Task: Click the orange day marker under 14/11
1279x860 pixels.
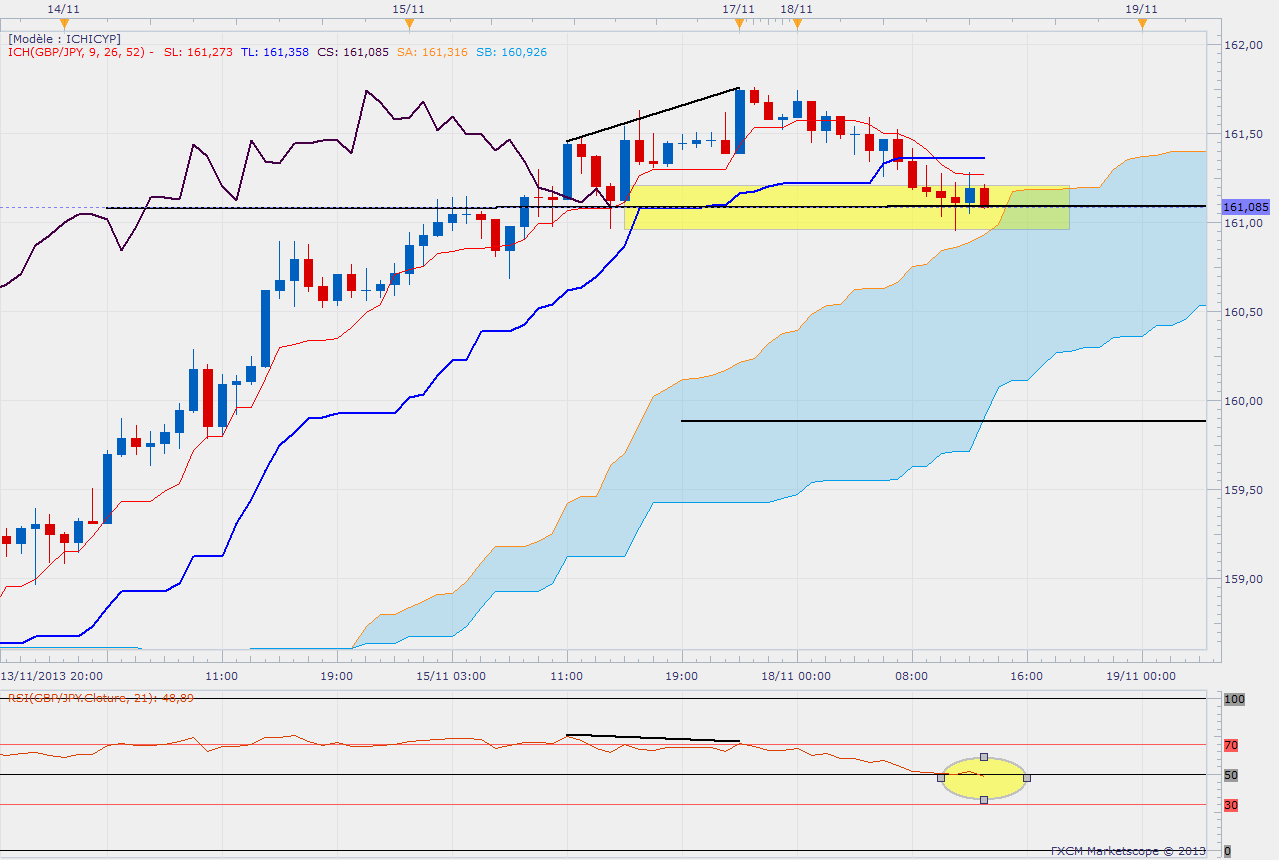Action: pyautogui.click(x=64, y=24)
